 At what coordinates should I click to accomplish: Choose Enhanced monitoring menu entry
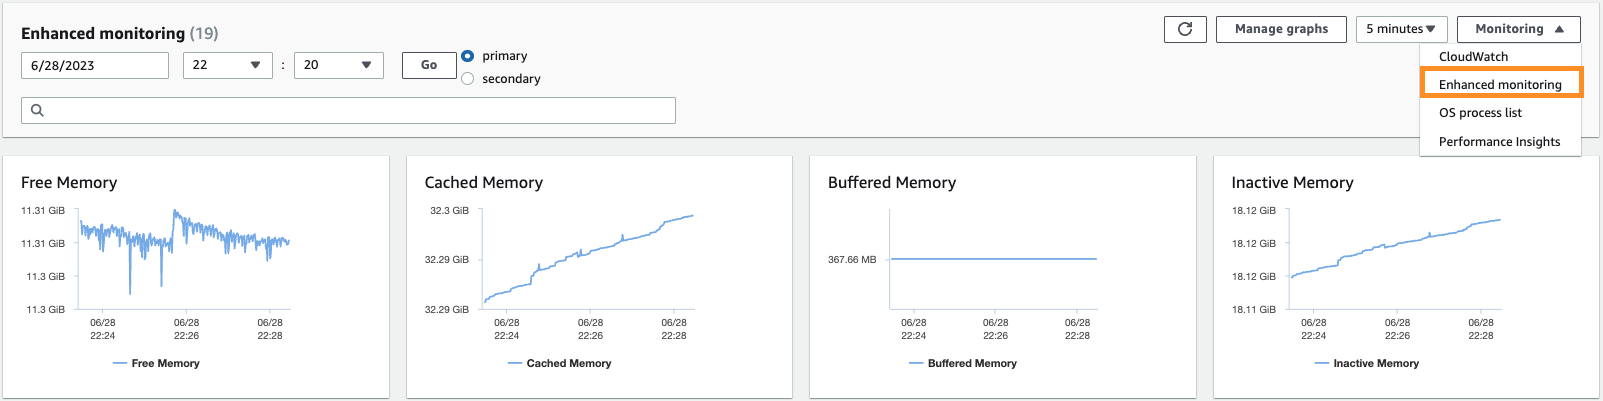tap(1500, 84)
